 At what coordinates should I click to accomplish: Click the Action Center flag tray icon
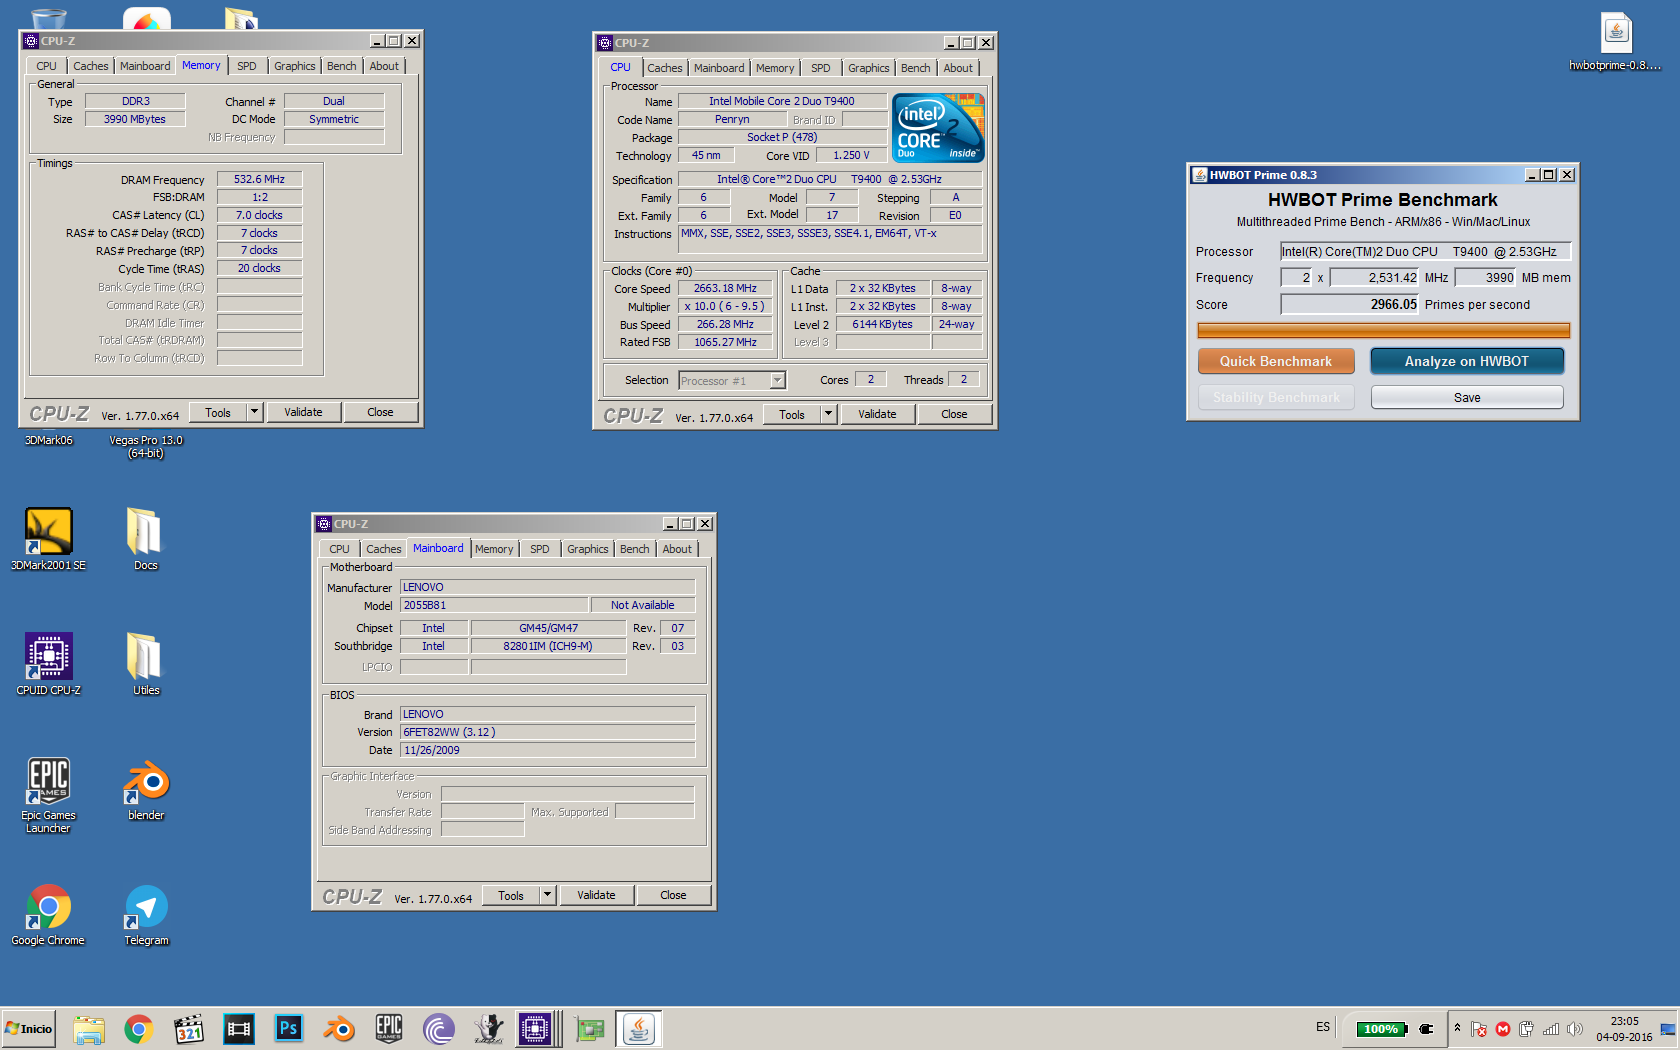(x=1479, y=1029)
